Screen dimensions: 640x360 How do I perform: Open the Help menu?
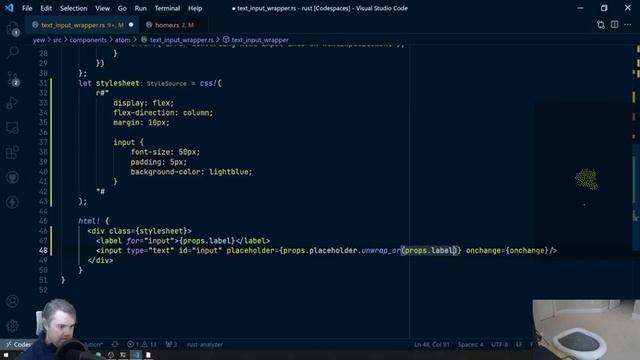(x=195, y=8)
